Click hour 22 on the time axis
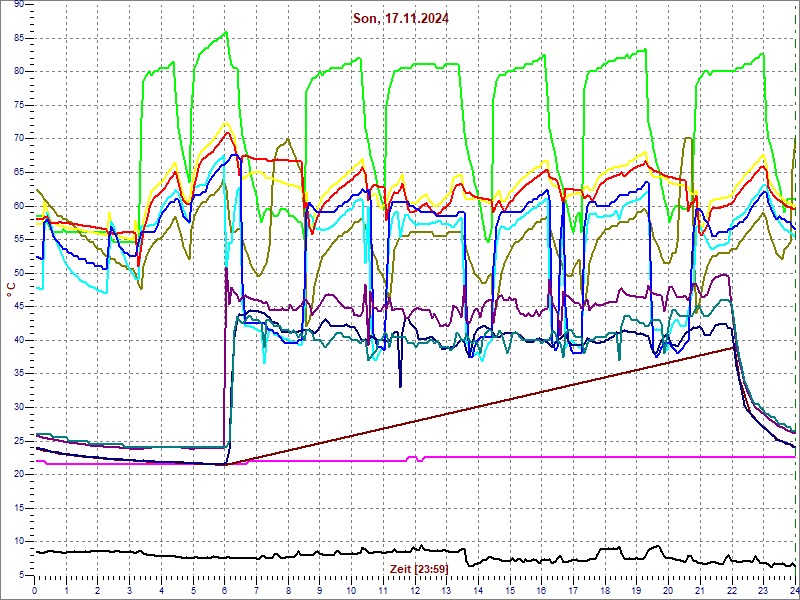 [x=732, y=590]
